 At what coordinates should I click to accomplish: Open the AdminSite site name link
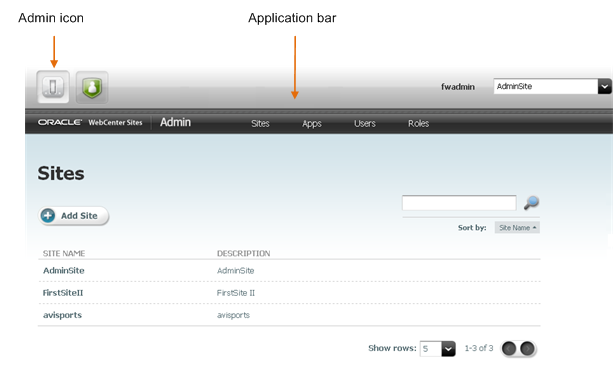[64, 270]
